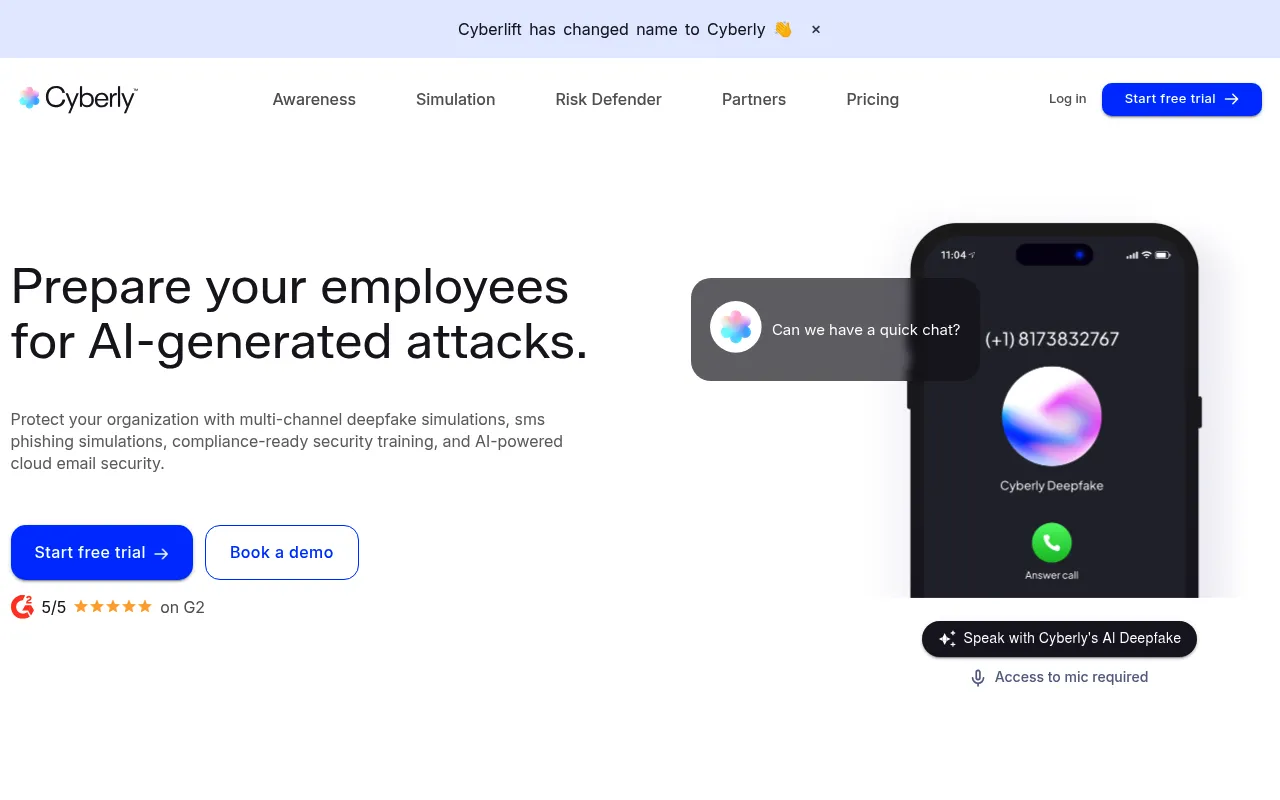This screenshot has width=1280, height=800.
Task: Click the green Answer call button
Action: (x=1052, y=543)
